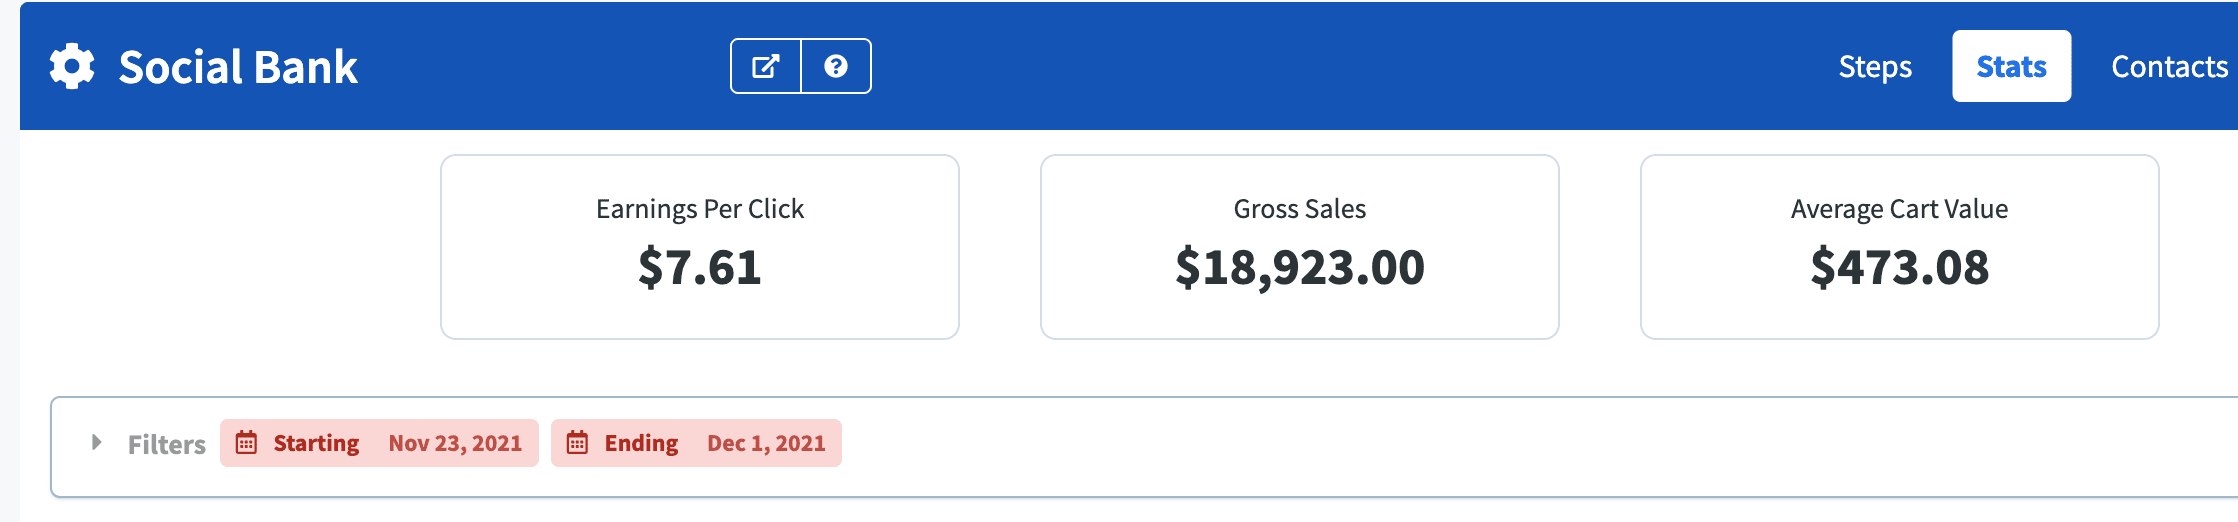Click the Ending filter label
The image size is (2238, 522).
coord(641,443)
